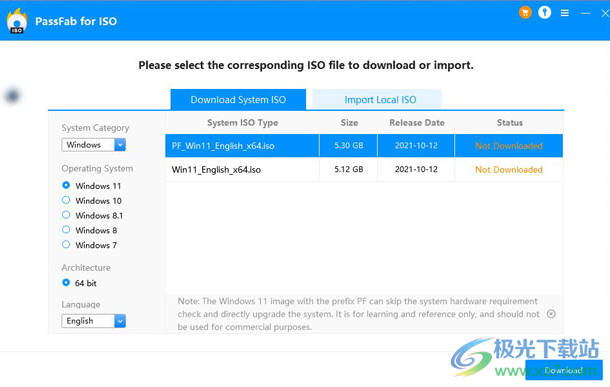The width and height of the screenshot is (610, 387).
Task: Select the Win11_English_x64.iso row
Action: 364,169
